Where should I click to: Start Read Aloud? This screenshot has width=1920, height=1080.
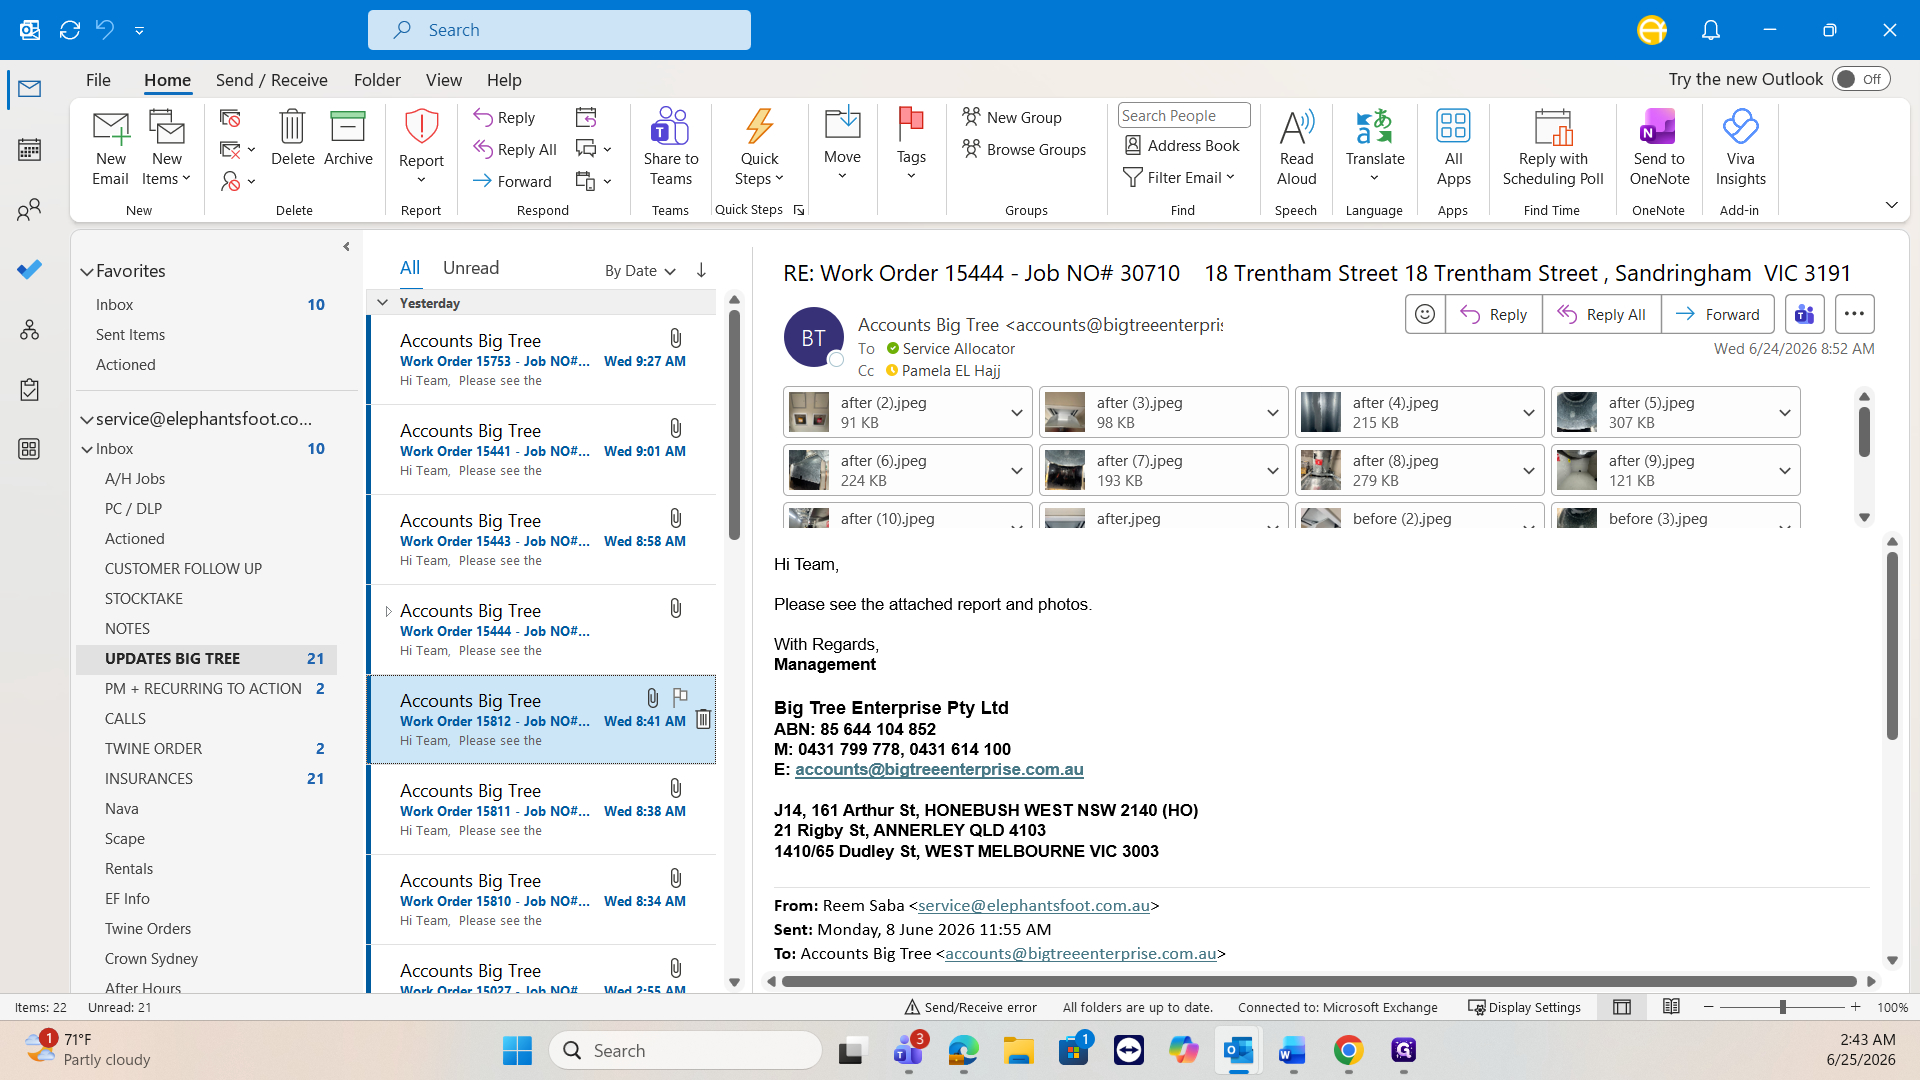1296,148
